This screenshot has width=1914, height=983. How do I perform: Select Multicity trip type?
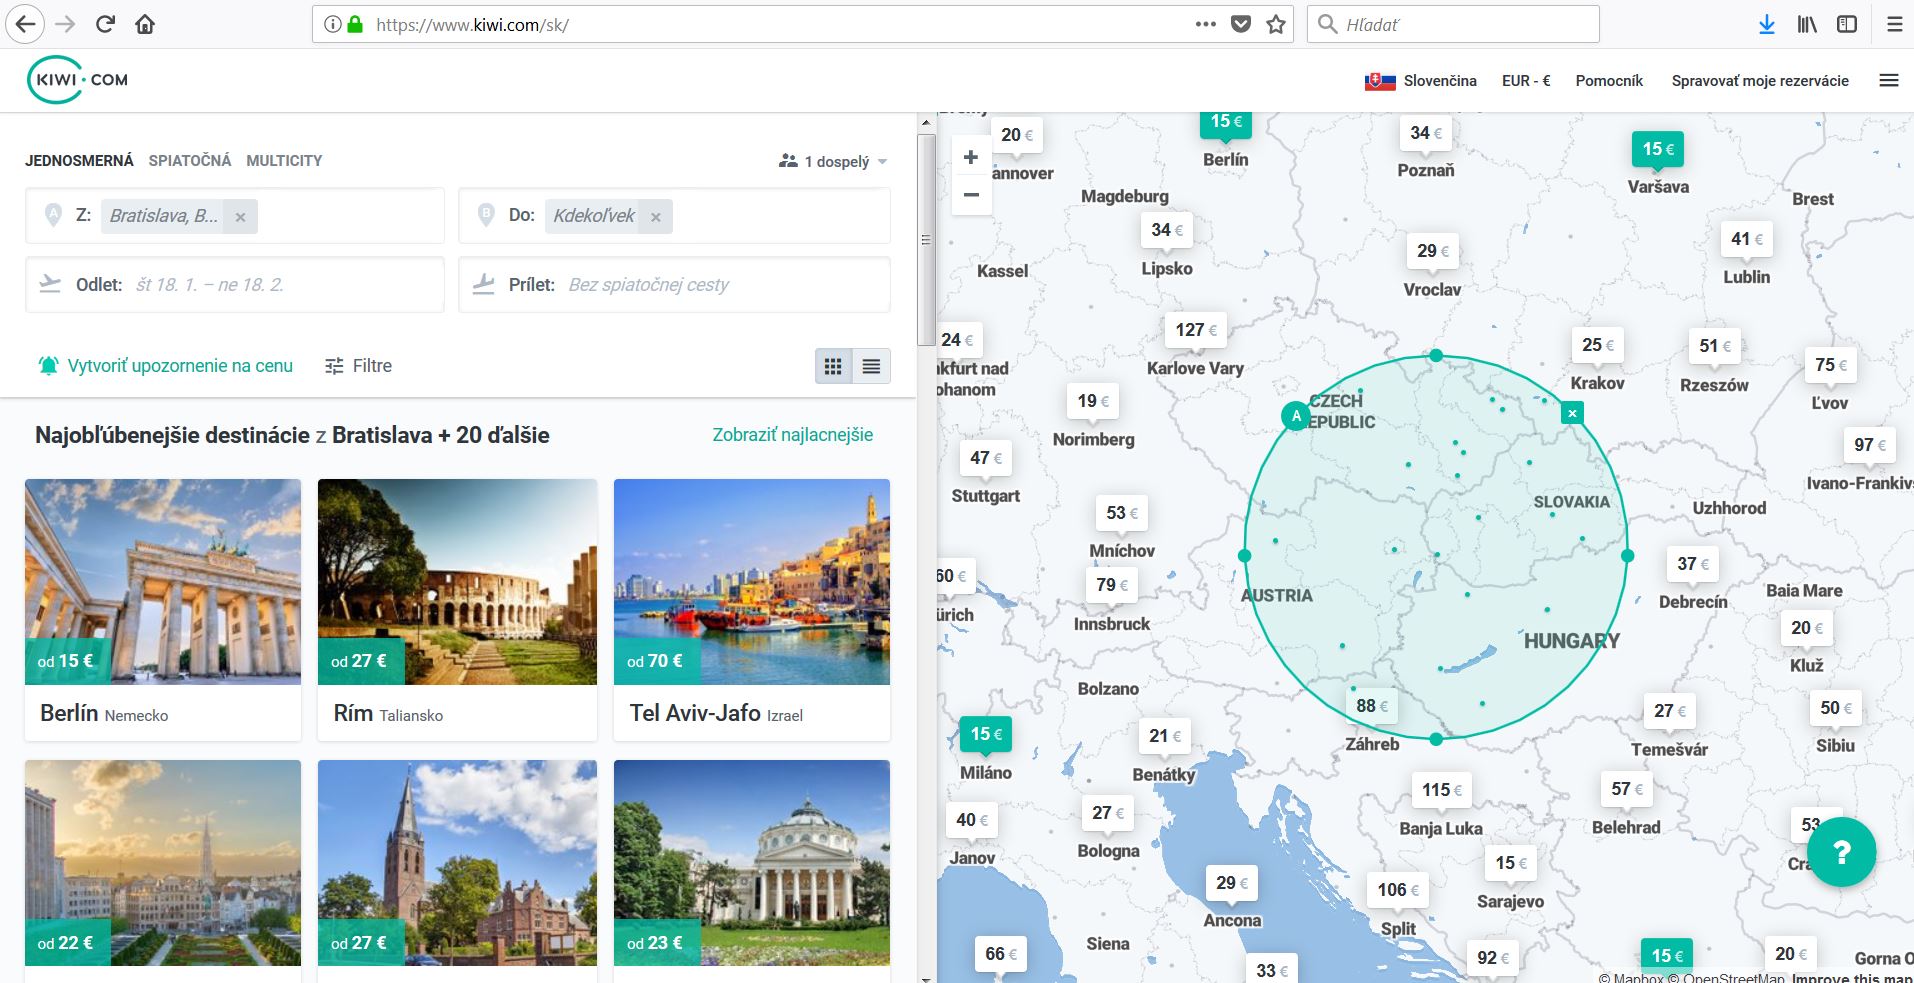(x=284, y=160)
